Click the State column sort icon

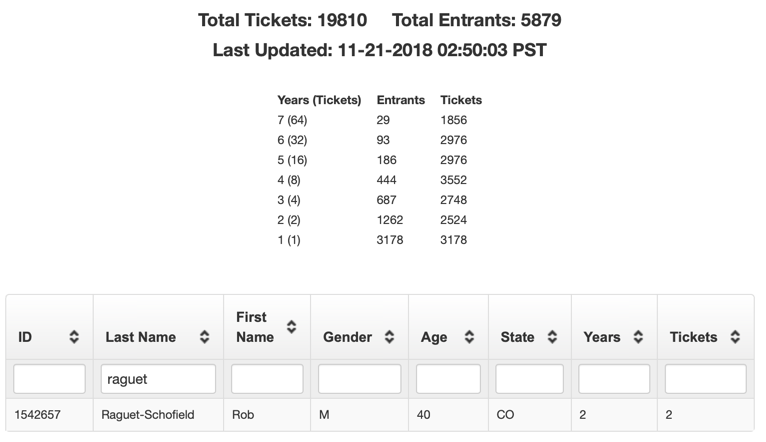click(x=552, y=337)
